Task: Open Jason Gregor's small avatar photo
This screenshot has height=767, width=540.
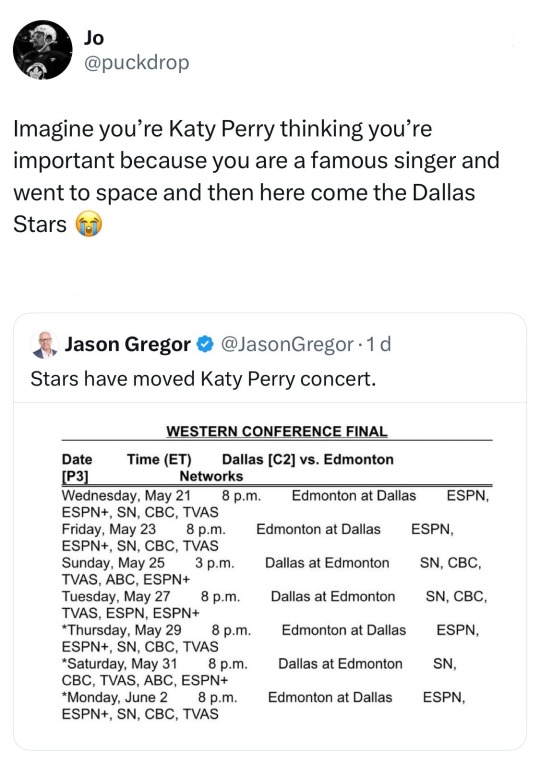Action: 45,344
